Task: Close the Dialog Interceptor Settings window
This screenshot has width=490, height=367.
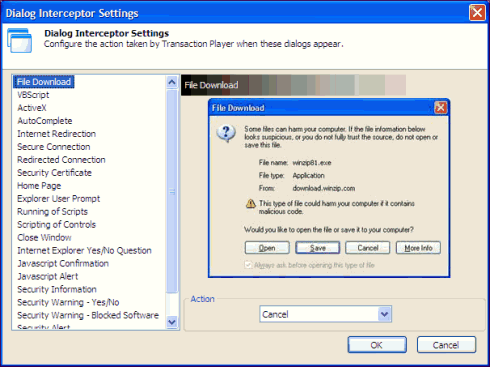Action: 477,13
